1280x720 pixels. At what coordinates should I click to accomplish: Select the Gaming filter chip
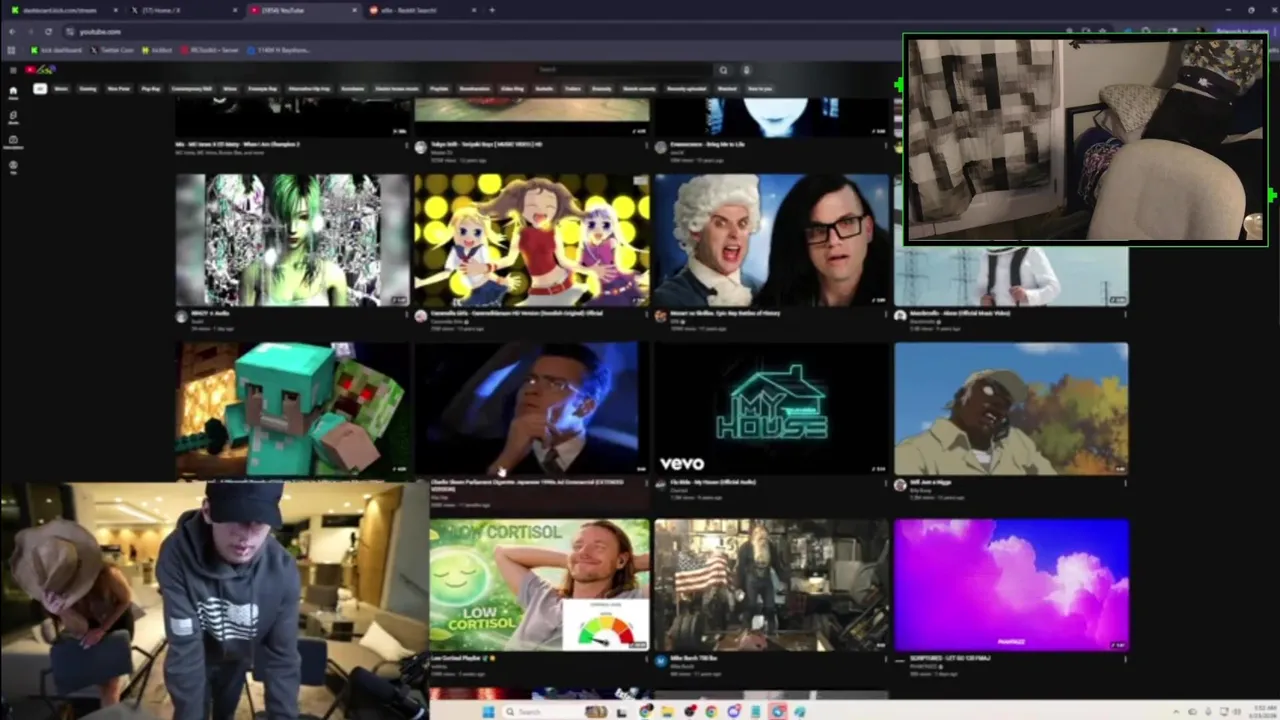click(88, 88)
